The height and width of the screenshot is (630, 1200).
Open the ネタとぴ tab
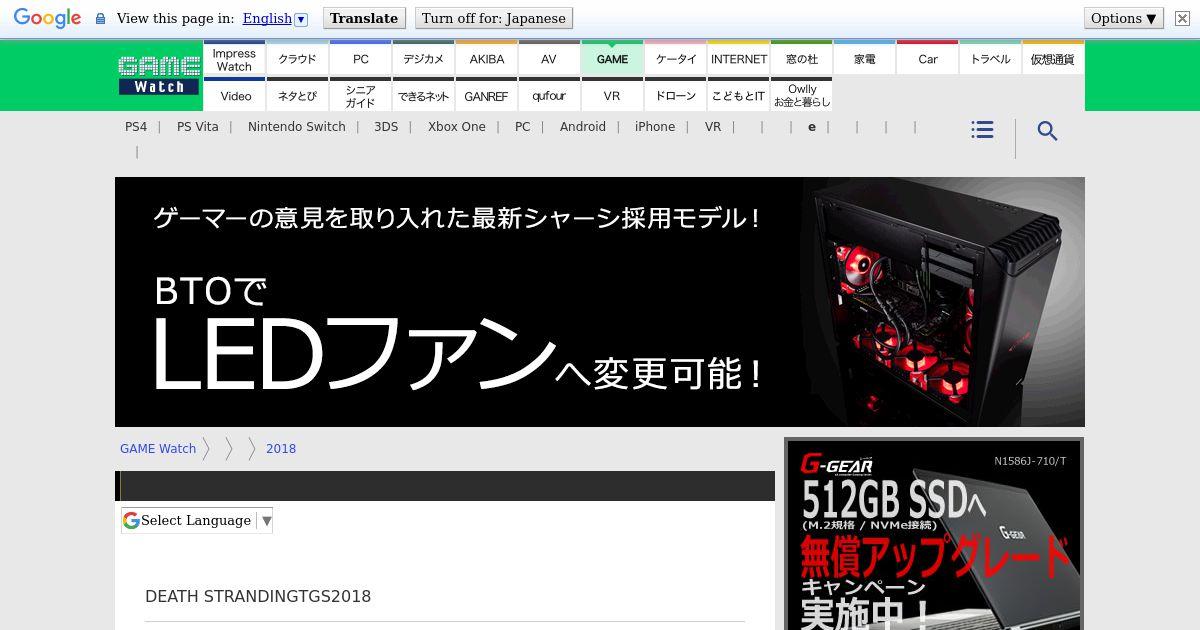297,95
